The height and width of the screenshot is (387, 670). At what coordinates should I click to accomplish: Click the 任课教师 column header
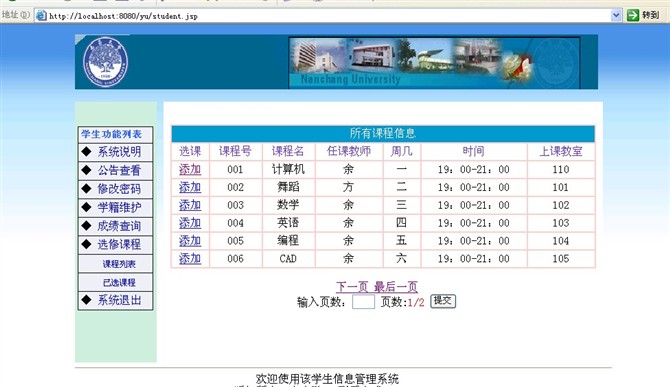pos(349,151)
